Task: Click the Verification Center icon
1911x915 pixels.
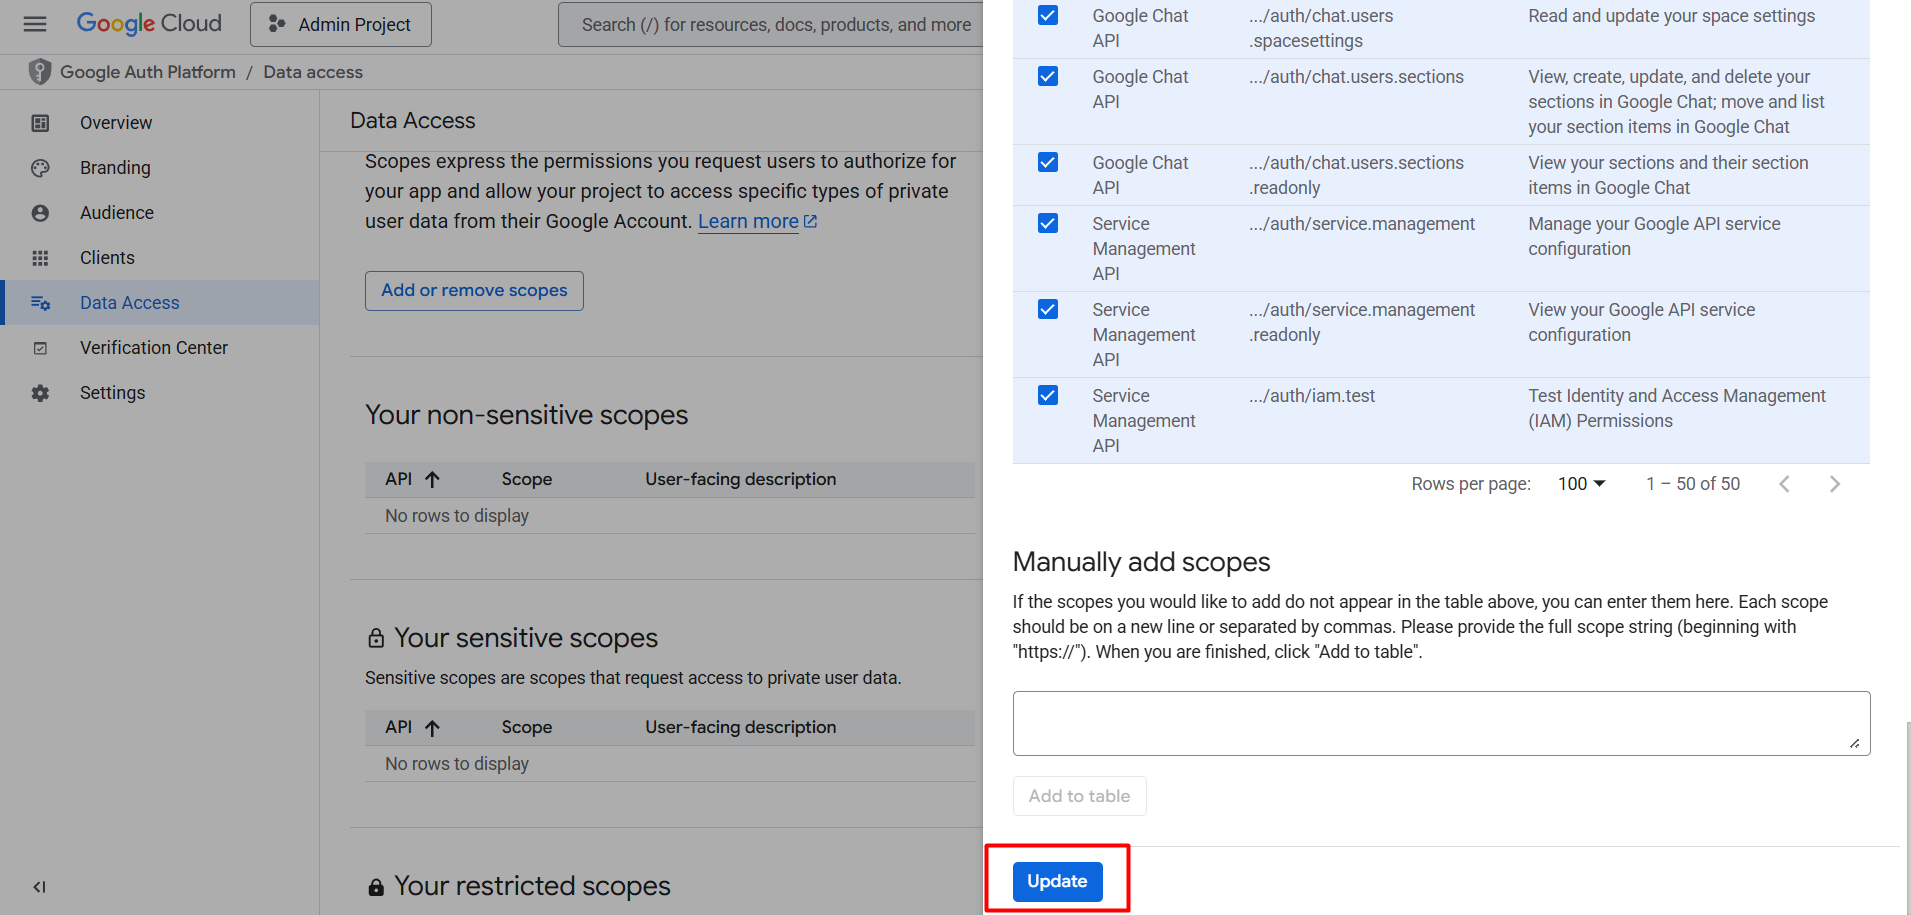Action: (x=40, y=348)
